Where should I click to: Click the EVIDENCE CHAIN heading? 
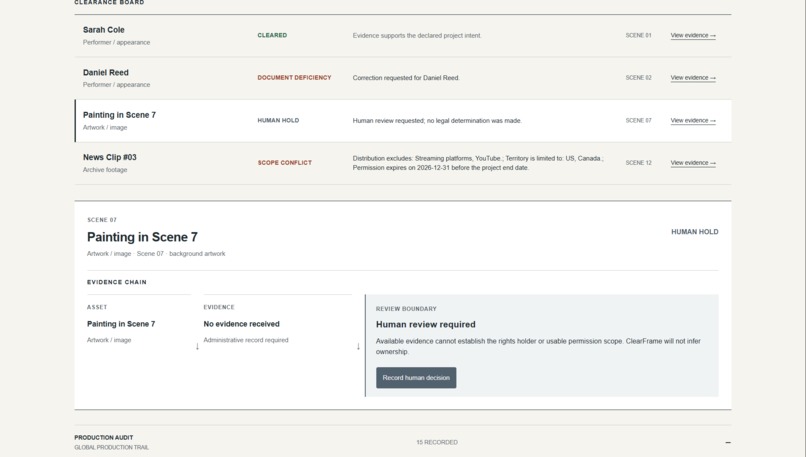click(117, 282)
